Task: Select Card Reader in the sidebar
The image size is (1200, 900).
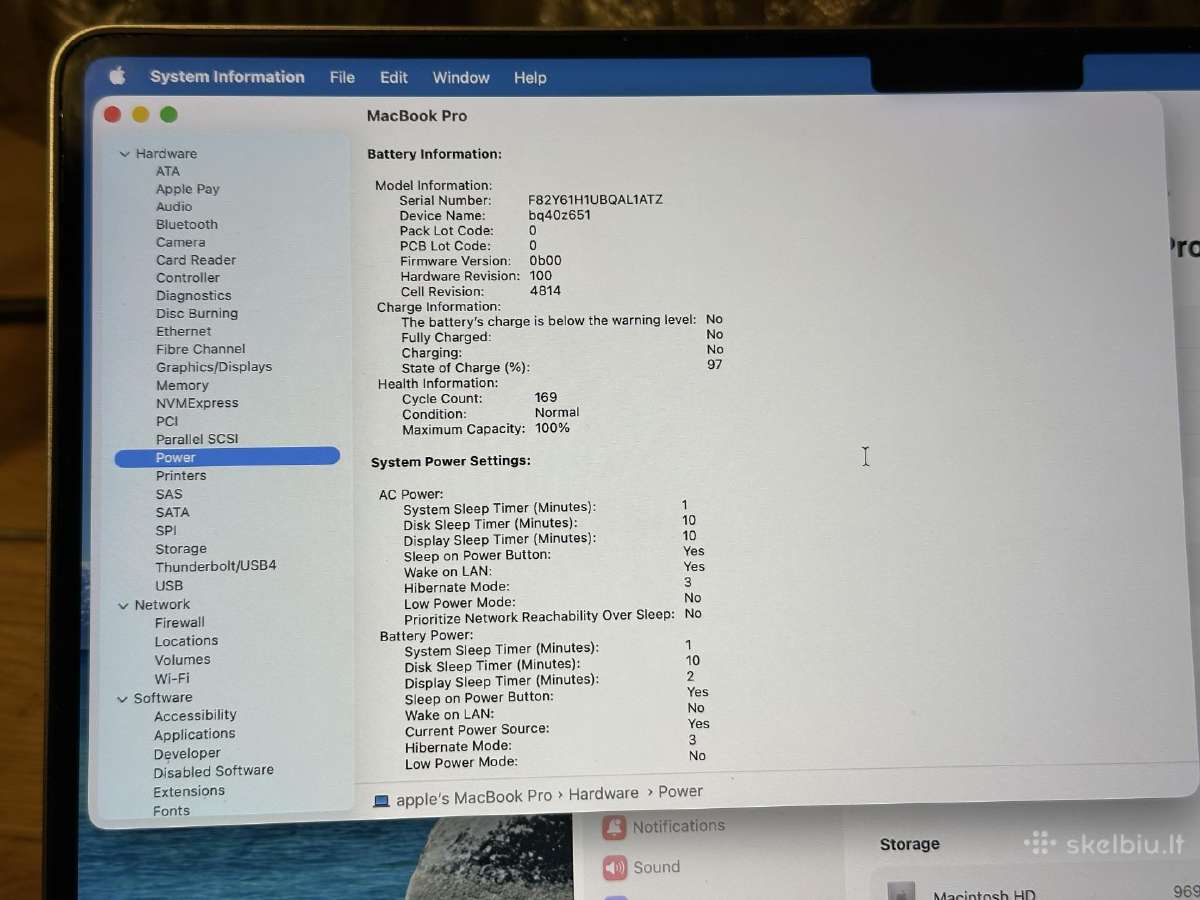Action: click(196, 260)
